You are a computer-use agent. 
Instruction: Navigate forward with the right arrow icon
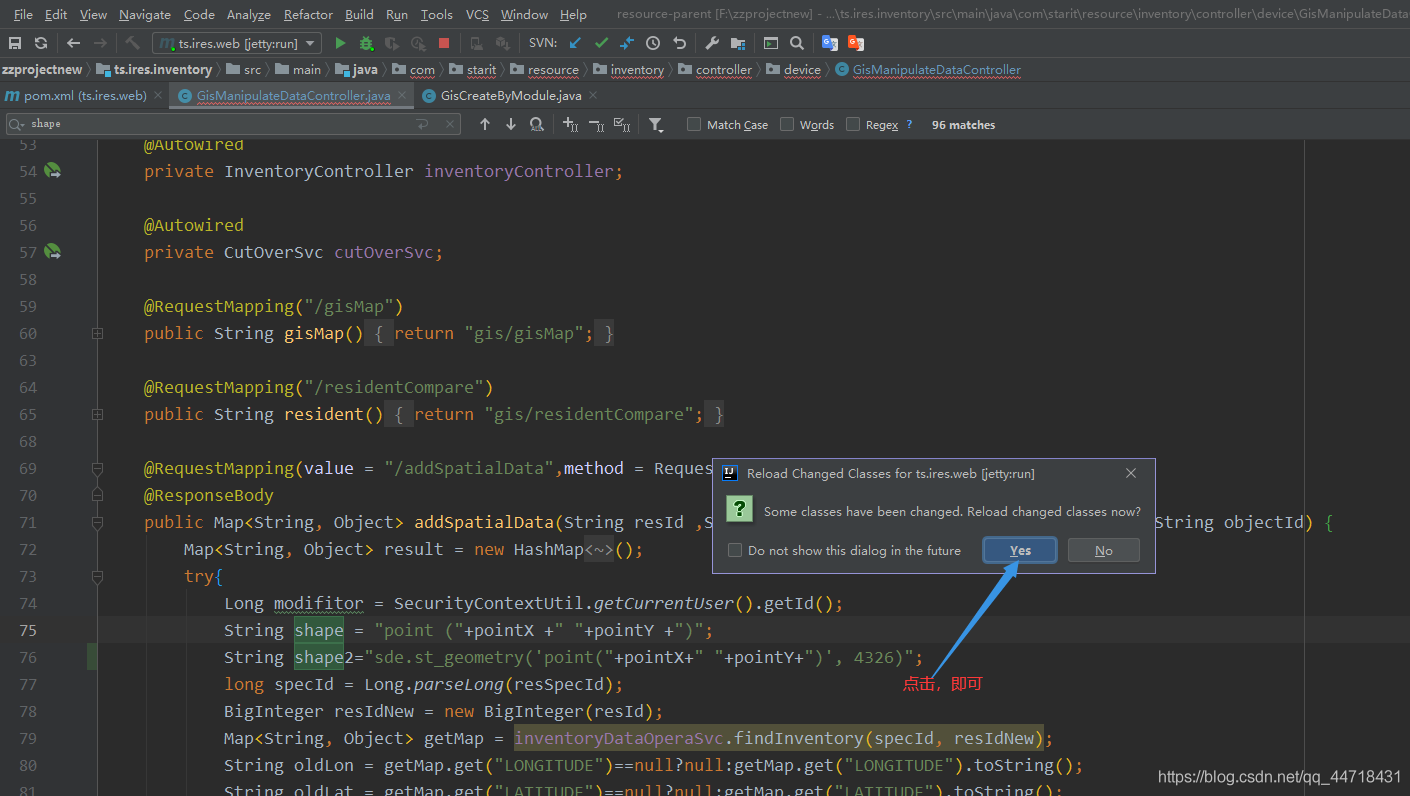[100, 43]
